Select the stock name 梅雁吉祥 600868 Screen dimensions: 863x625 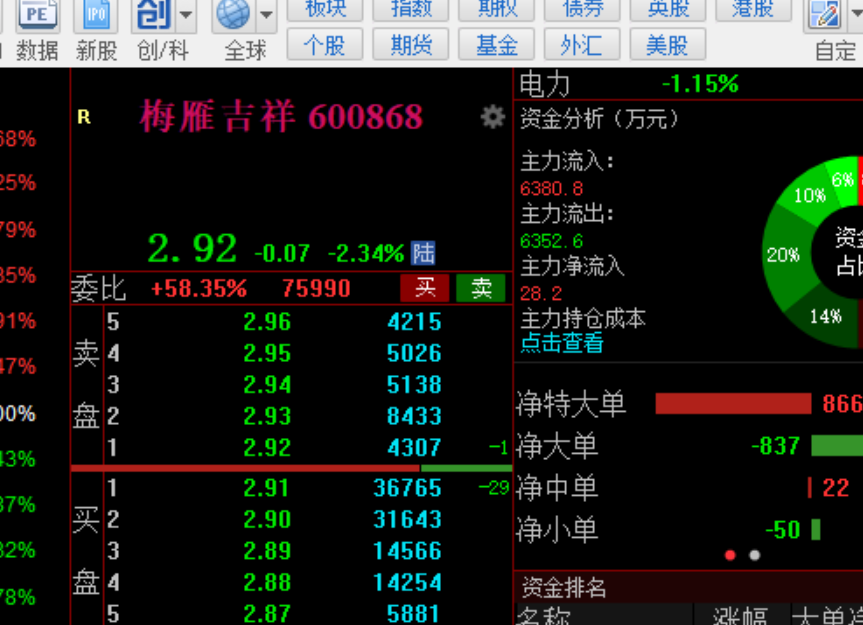281,117
